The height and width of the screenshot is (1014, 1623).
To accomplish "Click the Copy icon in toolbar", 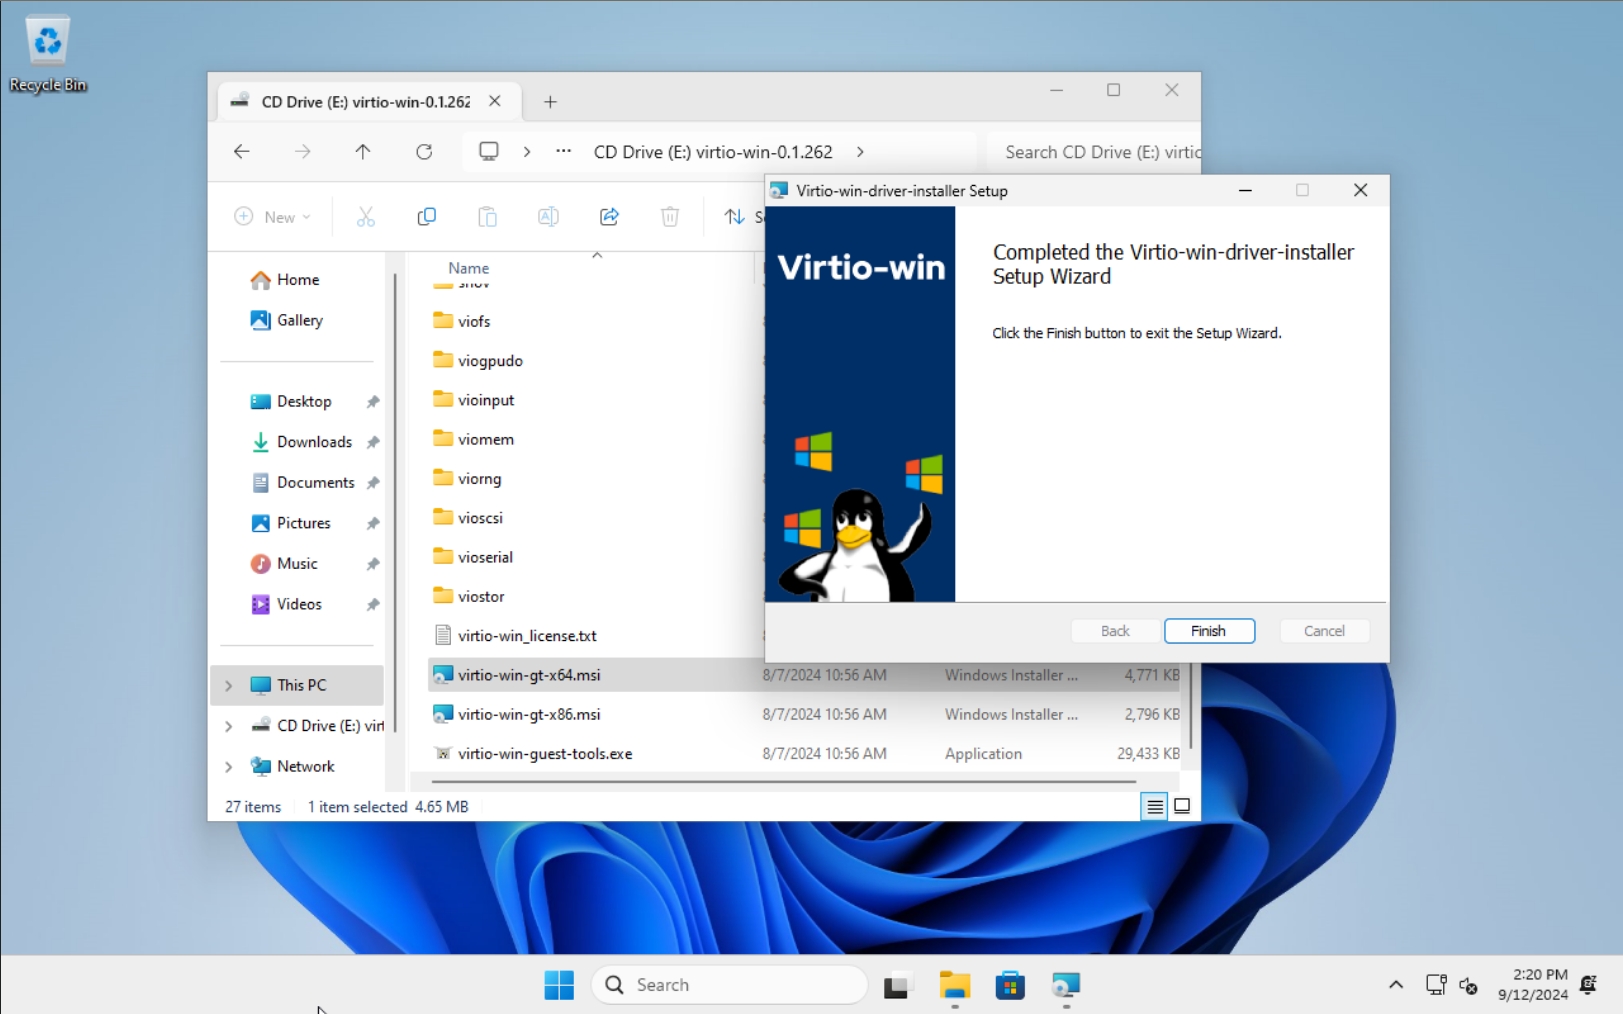I will 427,217.
